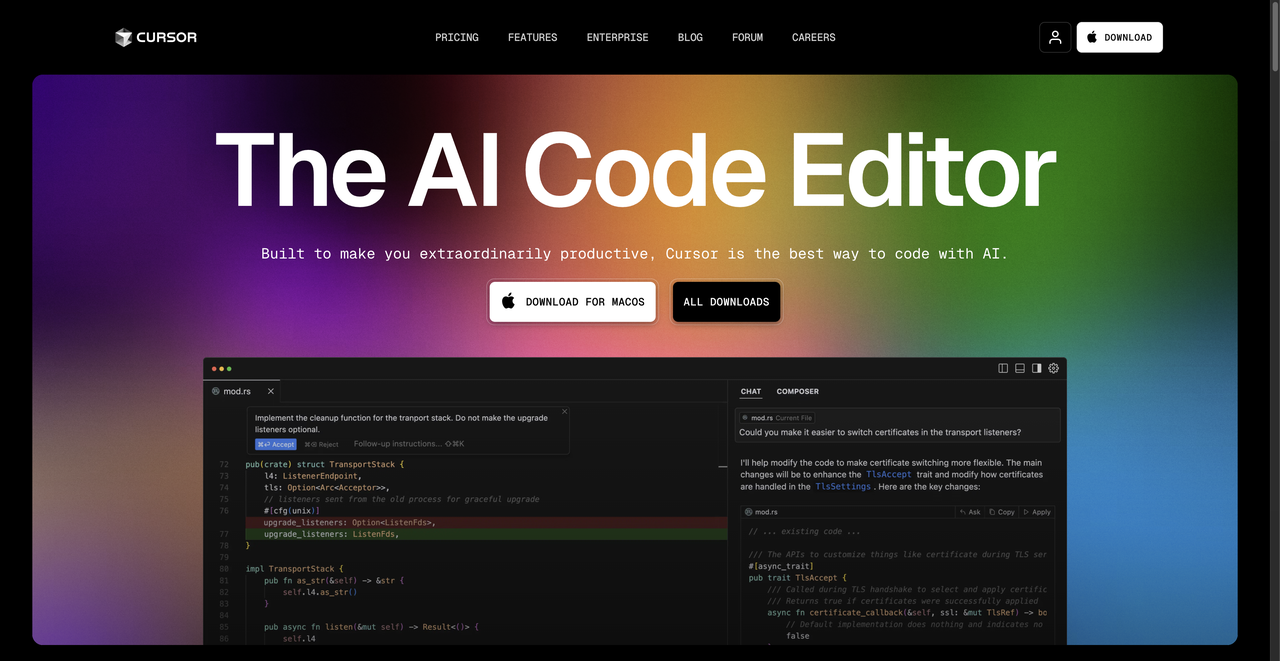The height and width of the screenshot is (661, 1280).
Task: Dismiss the inline prompt popup with its X
Action: [564, 411]
